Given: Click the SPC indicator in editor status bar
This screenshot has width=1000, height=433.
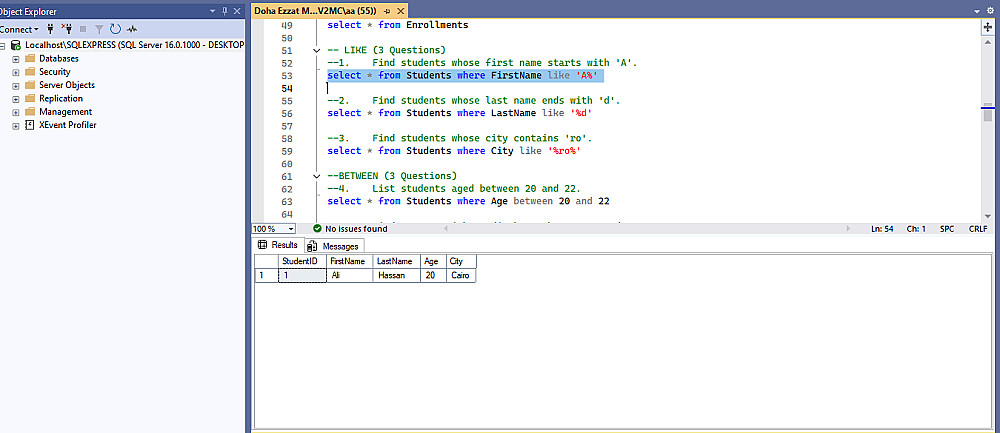Looking at the screenshot, I should (946, 229).
